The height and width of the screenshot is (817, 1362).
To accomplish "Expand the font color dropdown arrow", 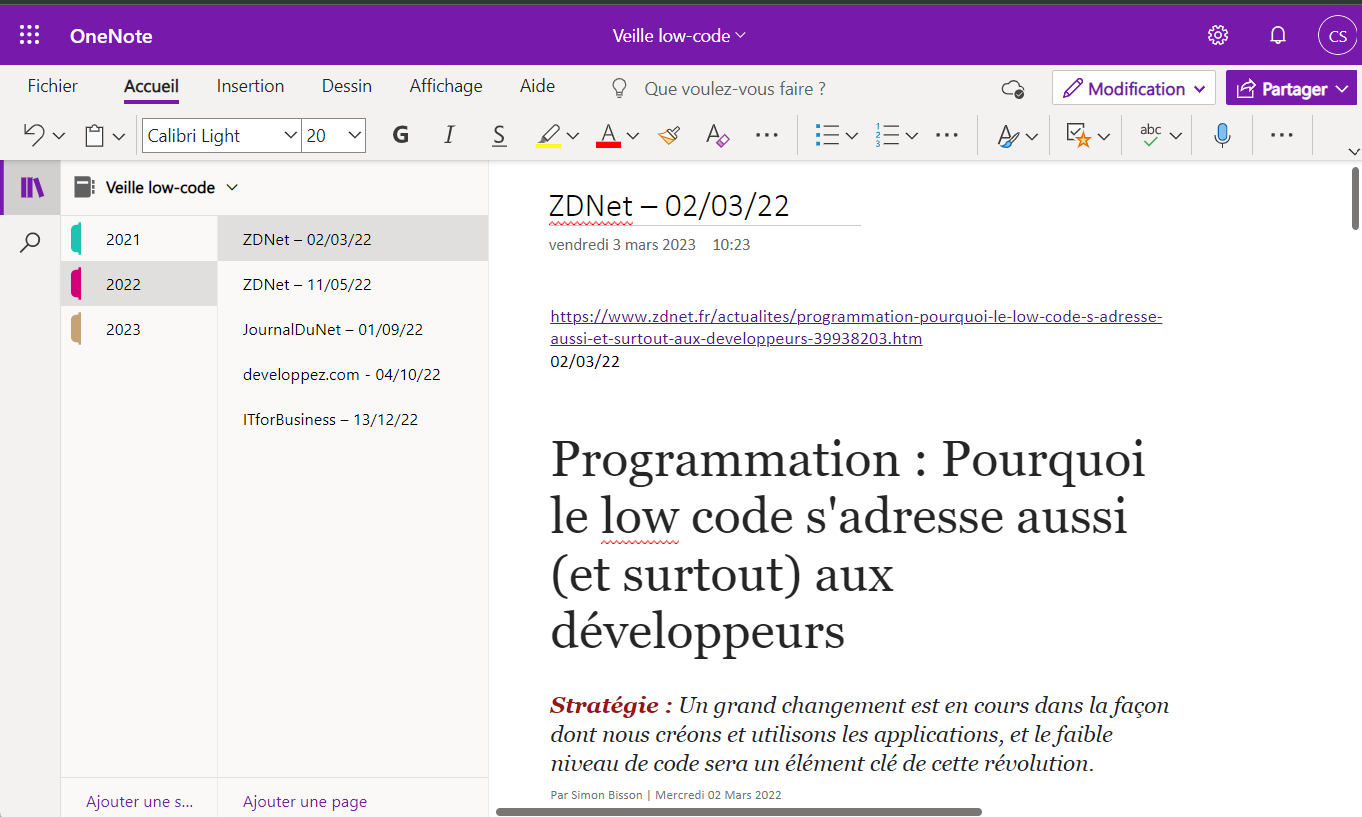I will tap(633, 136).
